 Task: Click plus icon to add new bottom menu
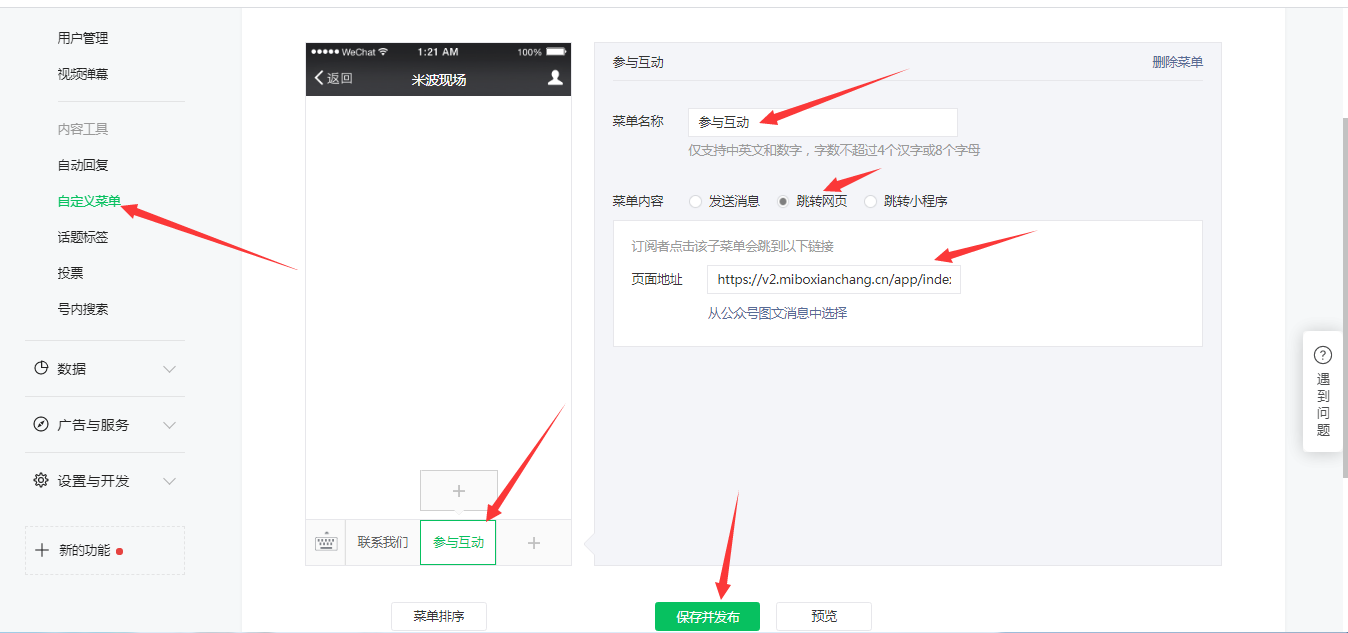coord(534,543)
